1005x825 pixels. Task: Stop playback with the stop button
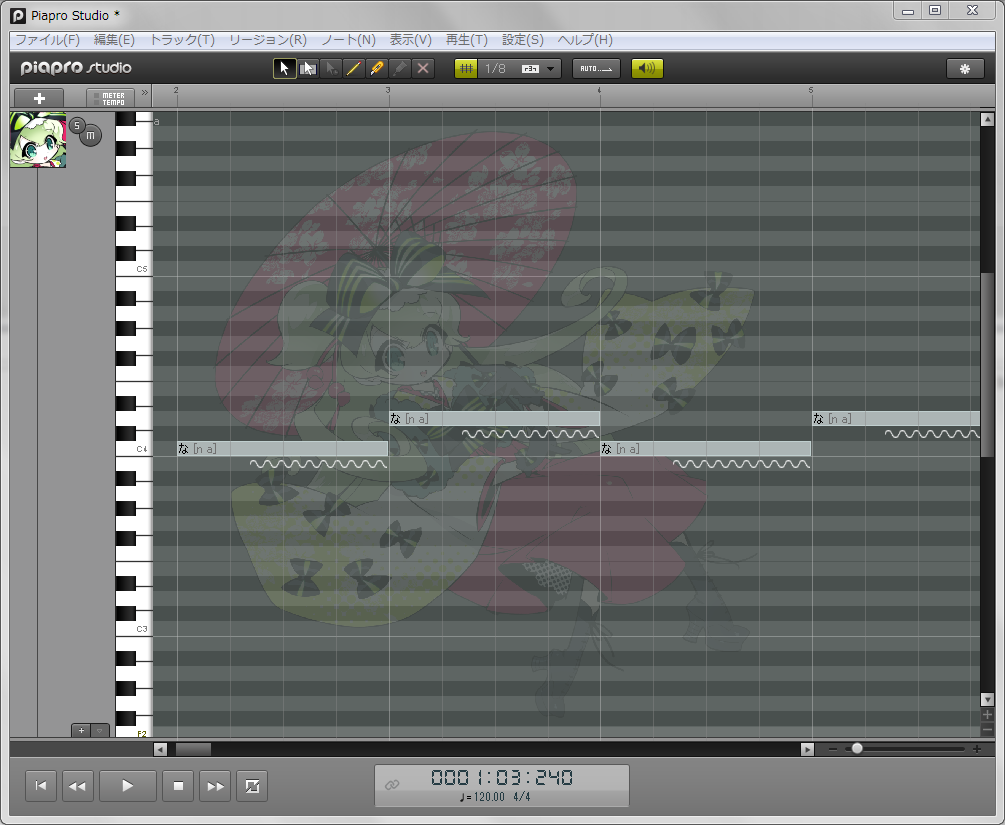click(x=178, y=786)
